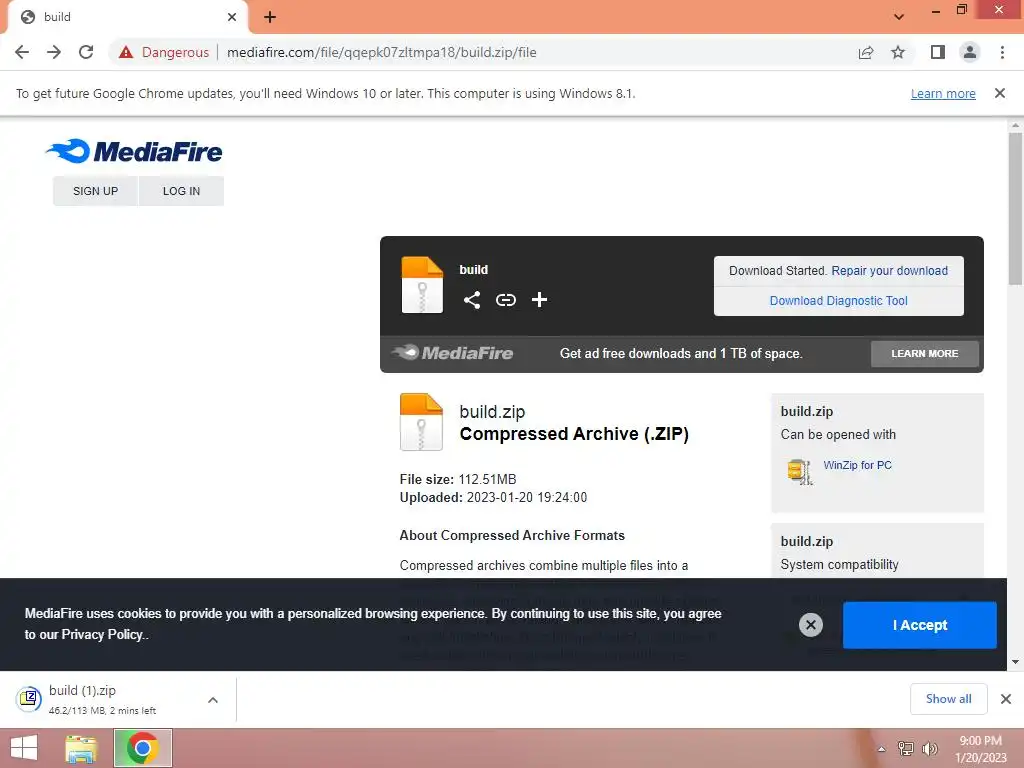Image resolution: width=1024 pixels, height=768 pixels.
Task: Click the WinZip icon
Action: [800, 472]
